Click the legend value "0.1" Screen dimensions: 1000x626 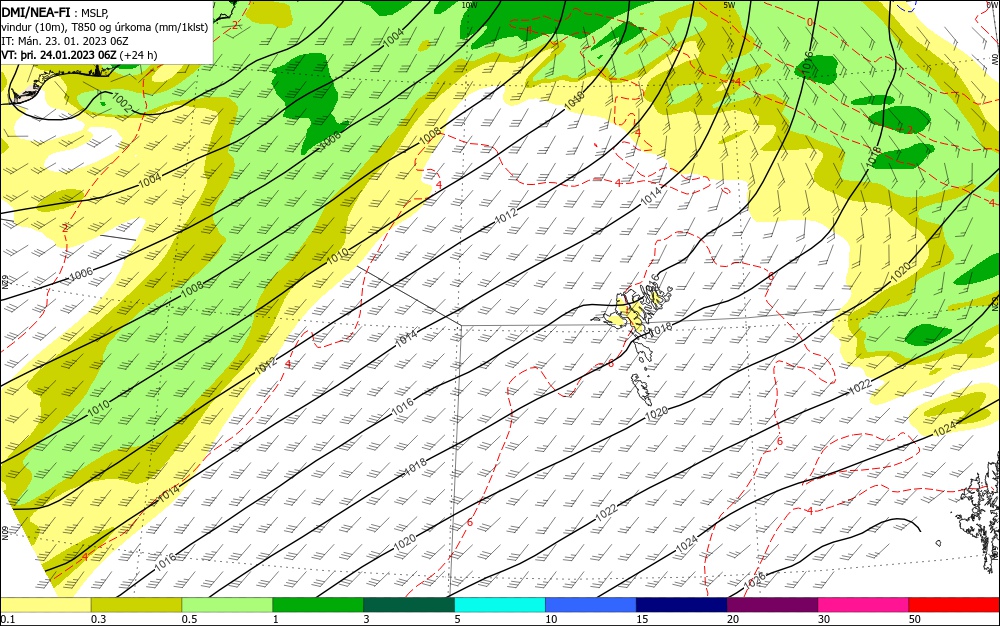click(x=8, y=620)
